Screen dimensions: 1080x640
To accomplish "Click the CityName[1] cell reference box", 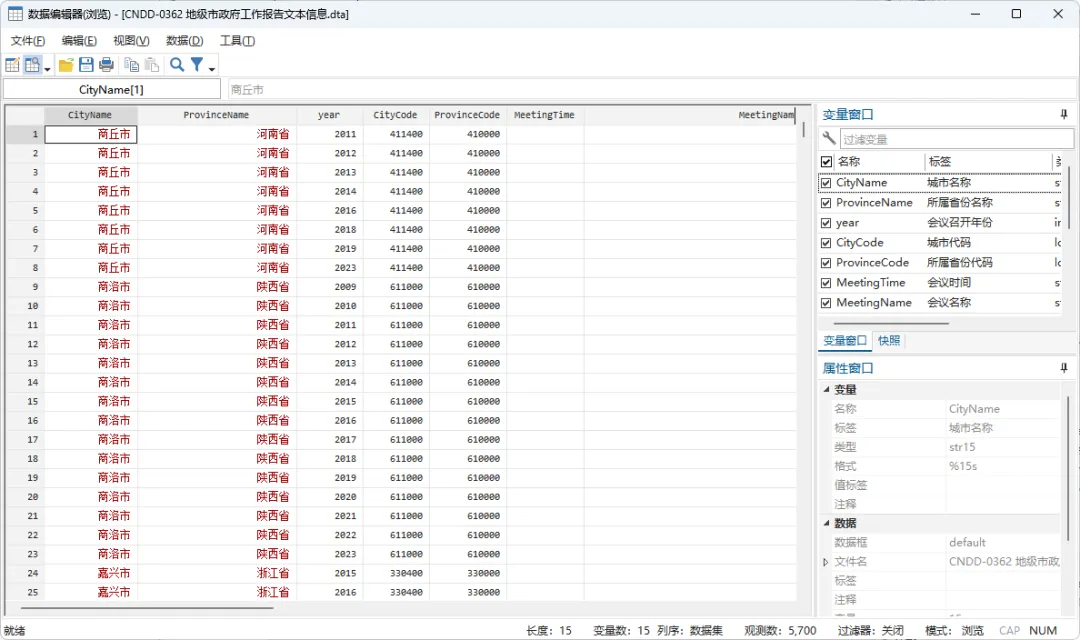I will [112, 90].
